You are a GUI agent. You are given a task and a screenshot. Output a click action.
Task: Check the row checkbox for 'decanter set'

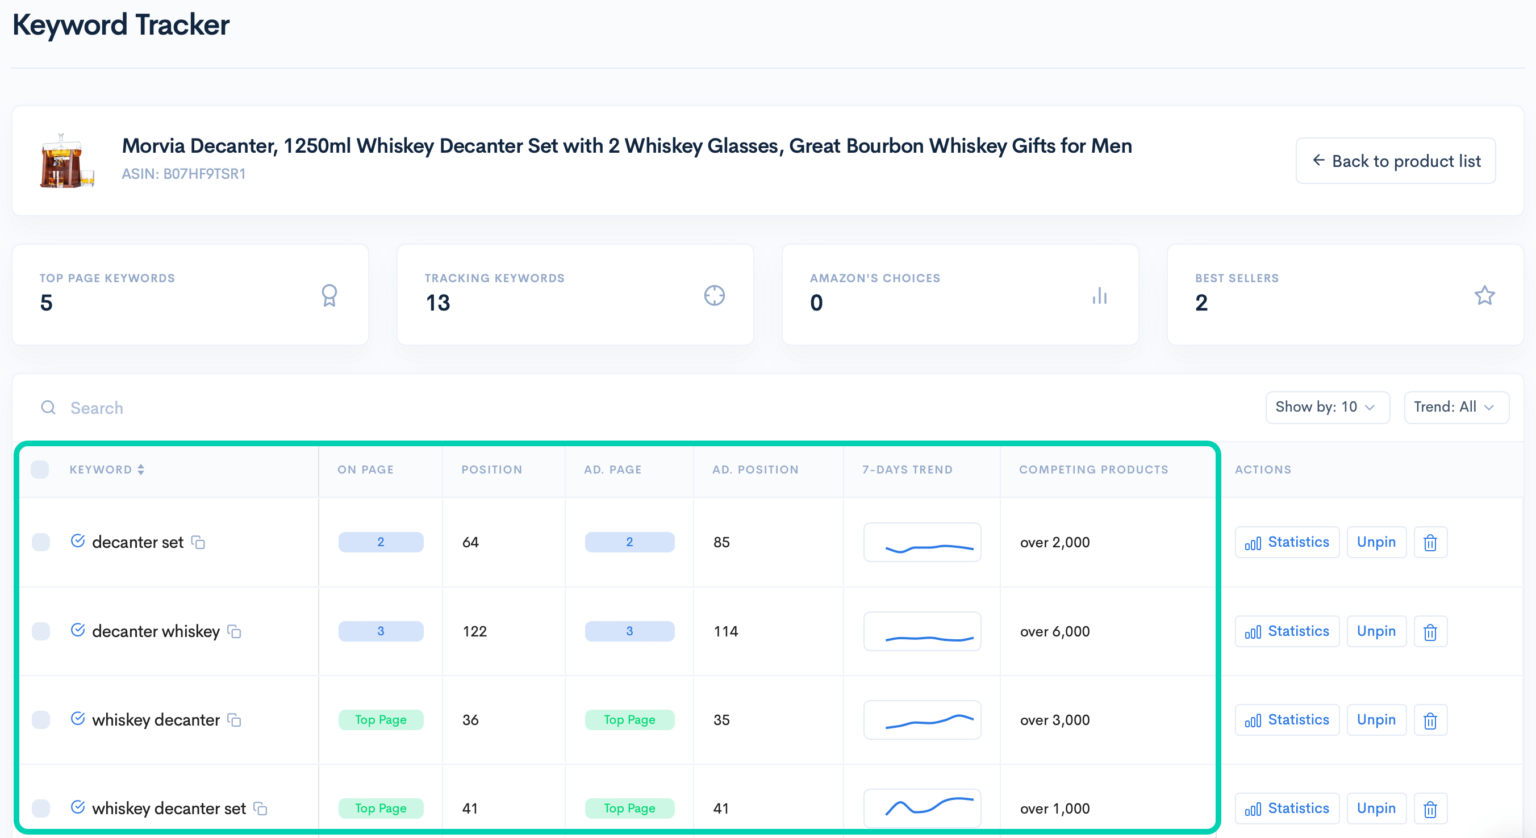[41, 542]
